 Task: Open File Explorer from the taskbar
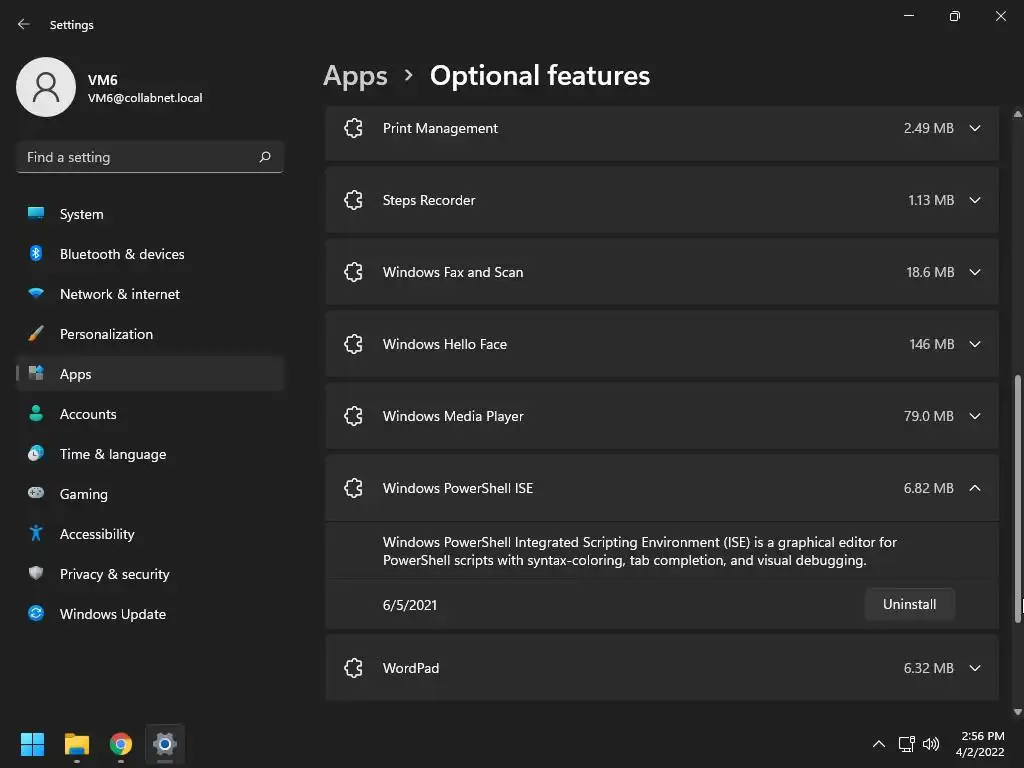[77, 744]
